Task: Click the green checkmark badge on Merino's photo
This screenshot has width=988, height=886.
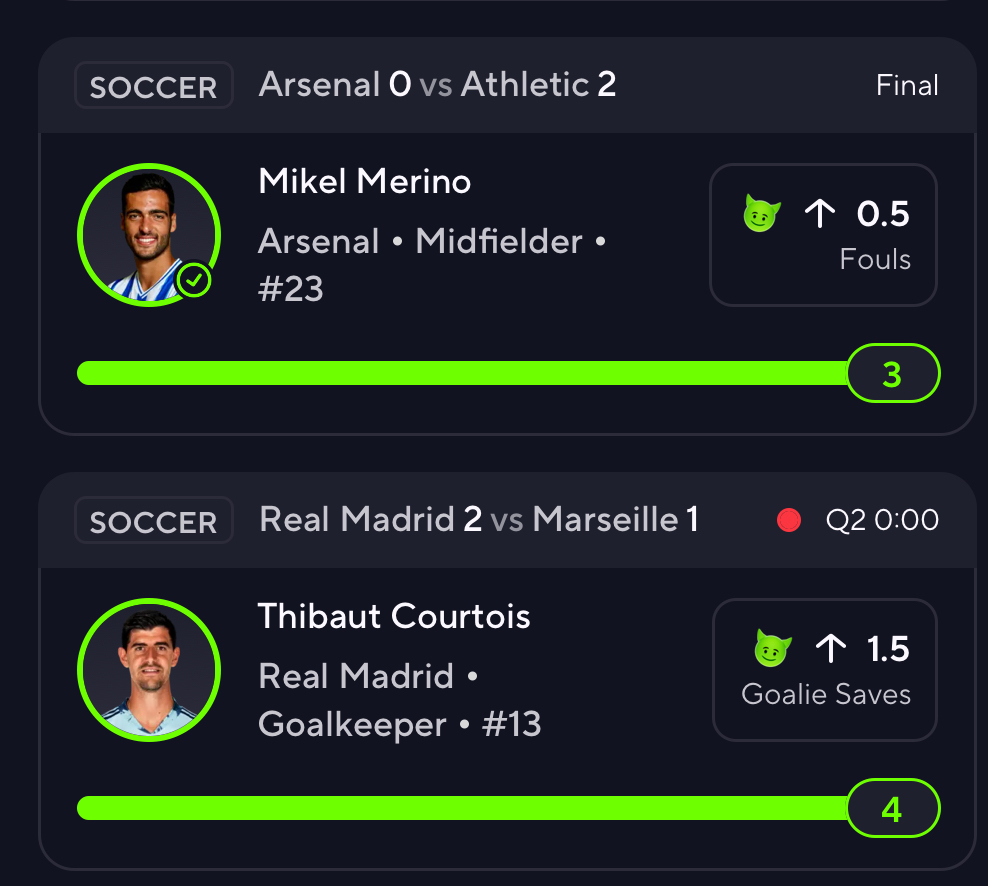Action: click(194, 282)
